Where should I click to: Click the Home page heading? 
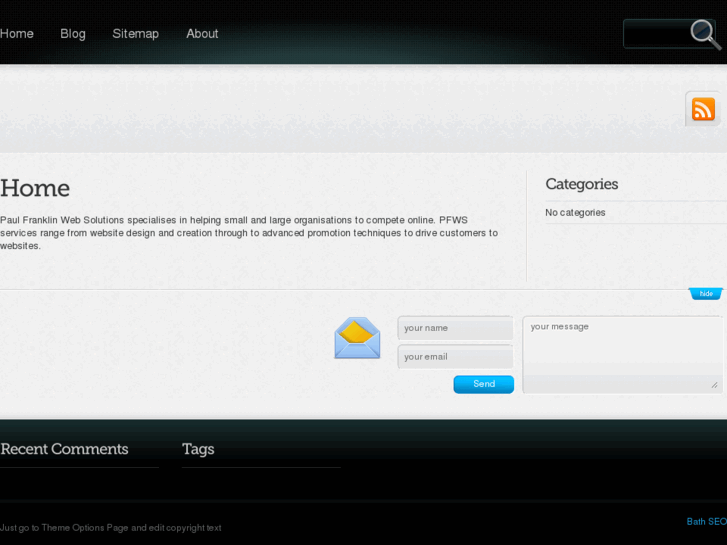click(35, 188)
